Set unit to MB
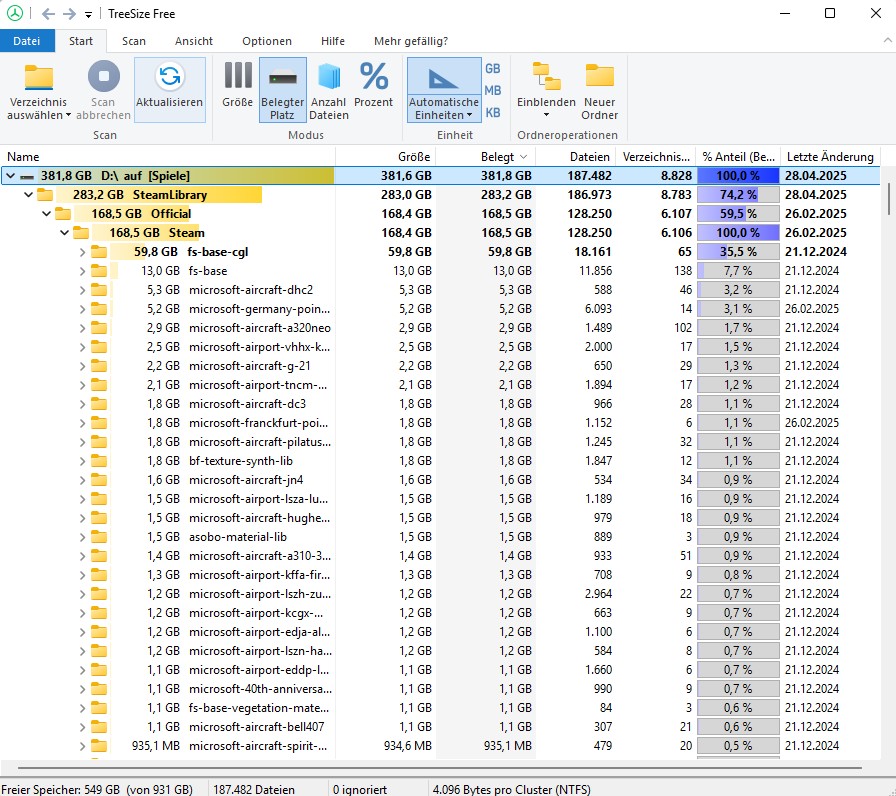The width and height of the screenshot is (896, 796). [493, 90]
